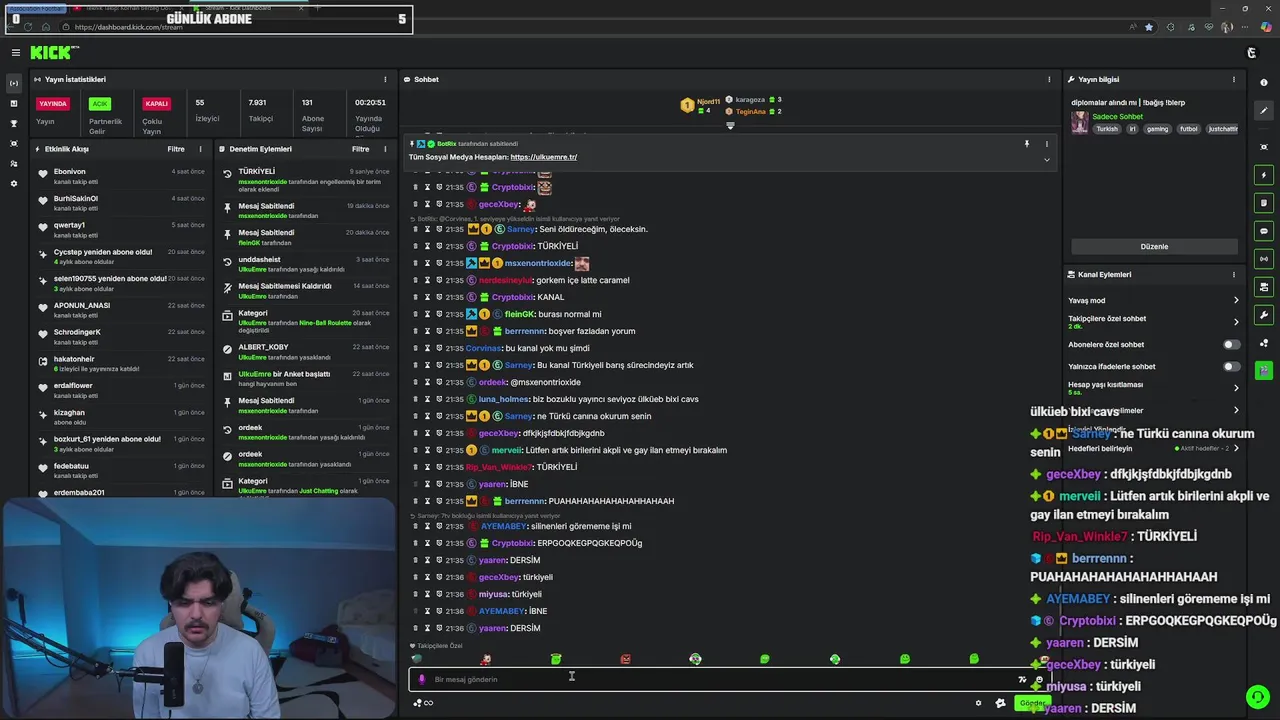1280x720 pixels.
Task: Click the pencil edit icon in right sidebar
Action: pos(1264,111)
